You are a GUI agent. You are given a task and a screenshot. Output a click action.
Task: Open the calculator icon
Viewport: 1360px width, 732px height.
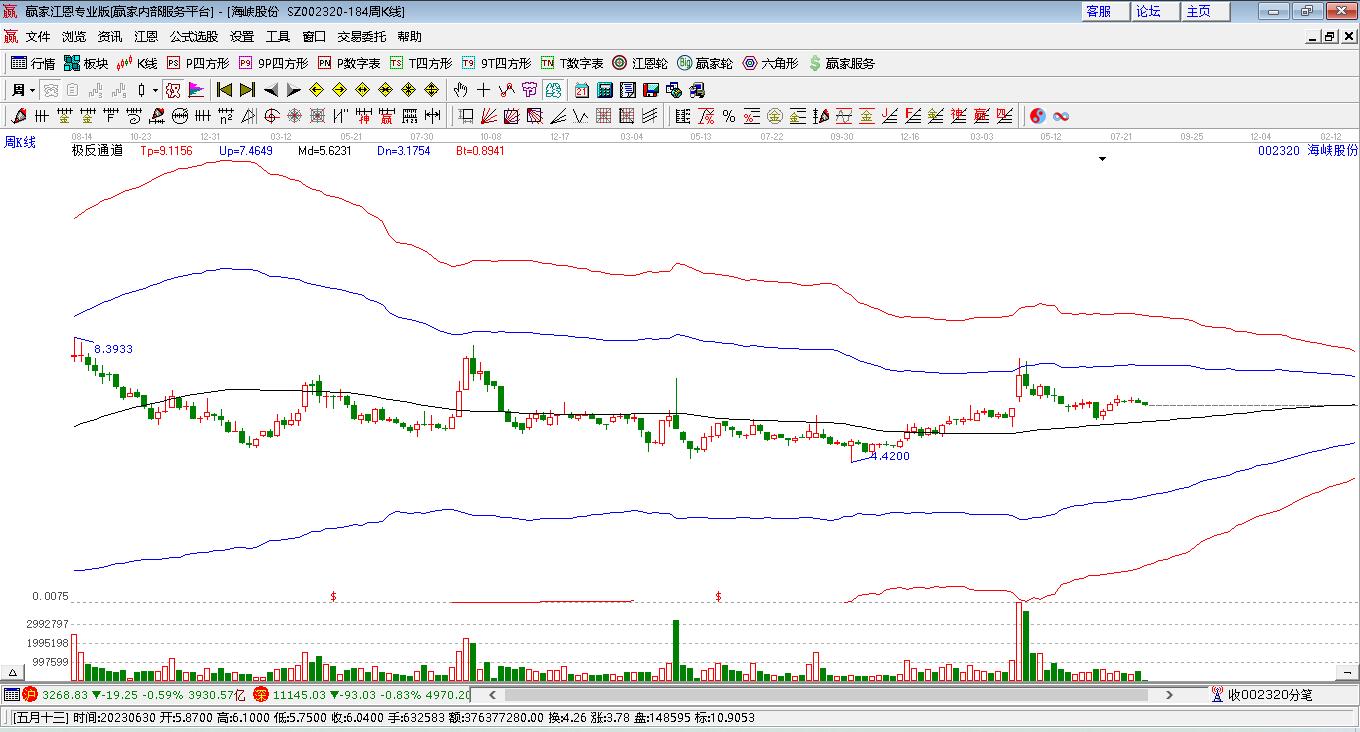pos(604,90)
